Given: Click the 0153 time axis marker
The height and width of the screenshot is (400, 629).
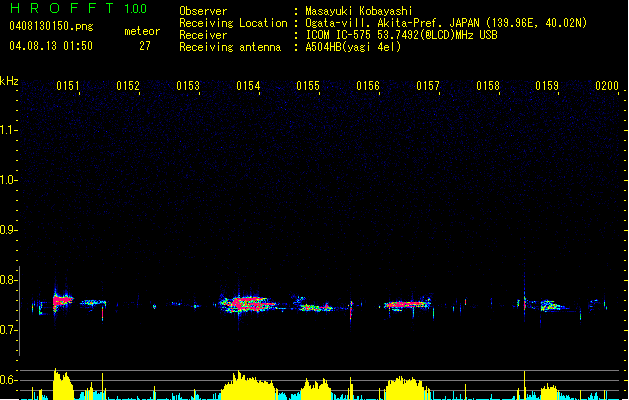Looking at the screenshot, I should 188,86.
